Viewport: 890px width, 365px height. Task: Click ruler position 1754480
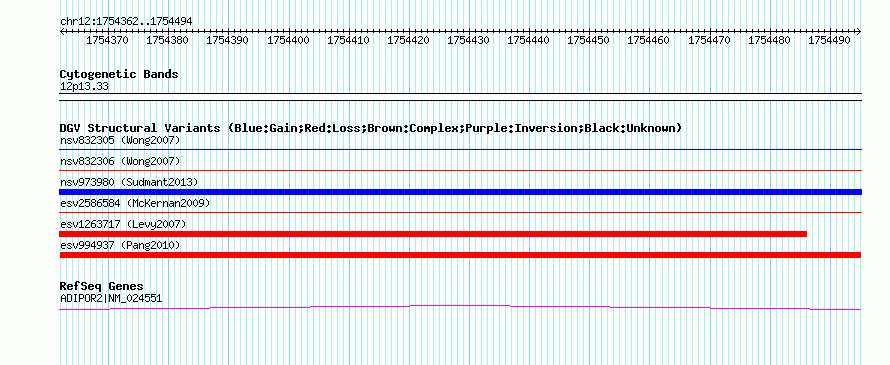(770, 41)
